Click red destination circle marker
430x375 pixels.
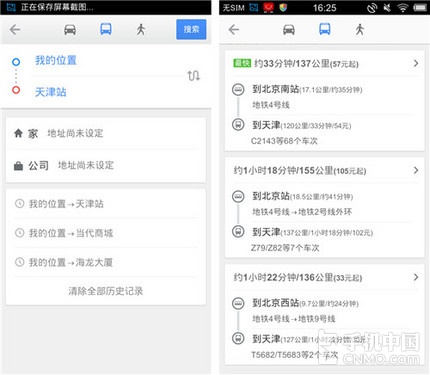click(16, 90)
